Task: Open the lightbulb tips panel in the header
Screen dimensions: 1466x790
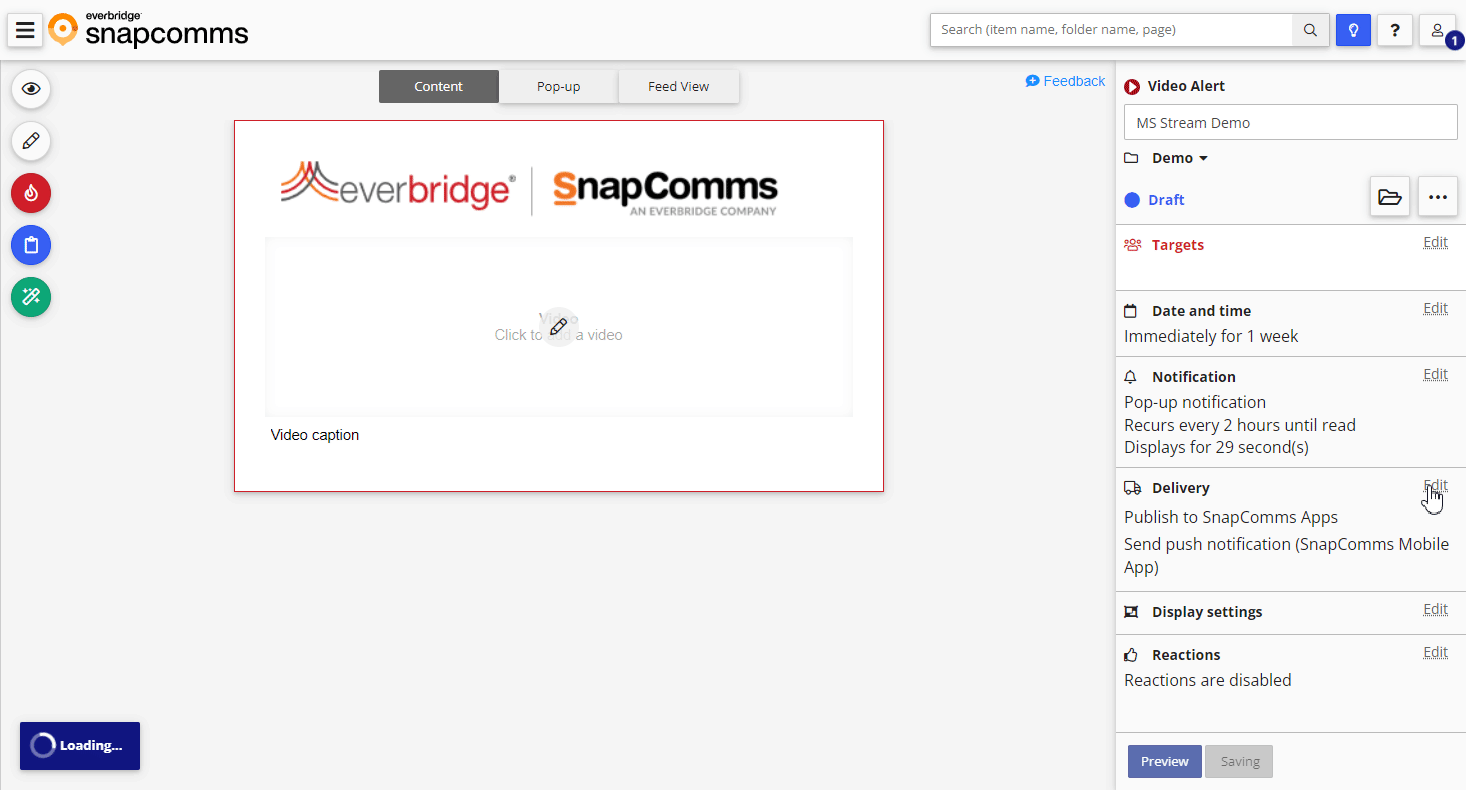Action: pos(1353,30)
